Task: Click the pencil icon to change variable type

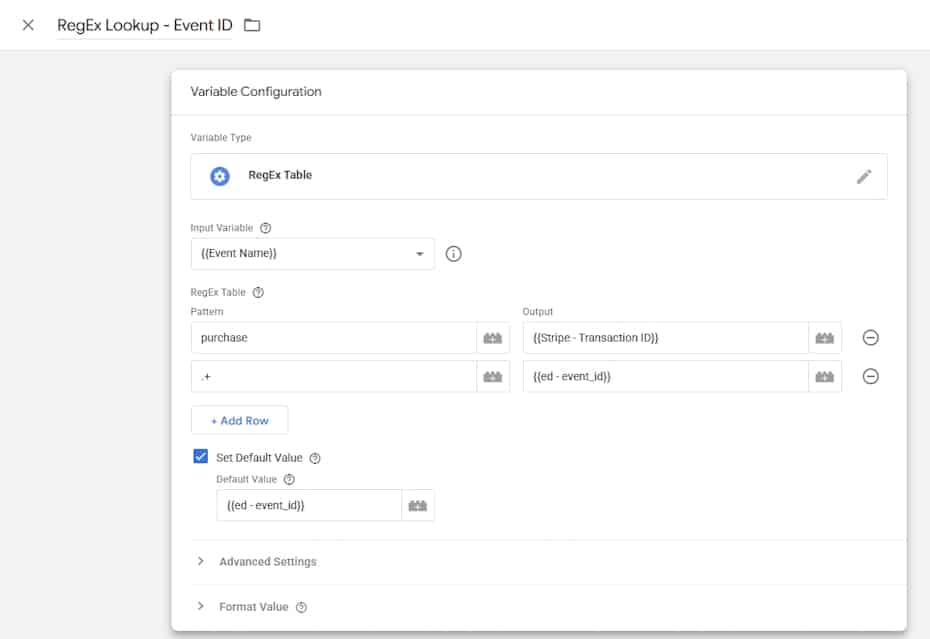Action: click(864, 176)
